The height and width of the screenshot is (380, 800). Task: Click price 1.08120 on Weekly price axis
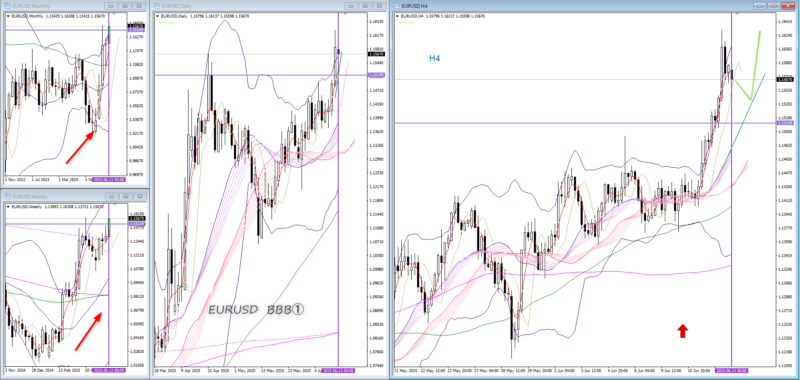[x=136, y=296]
